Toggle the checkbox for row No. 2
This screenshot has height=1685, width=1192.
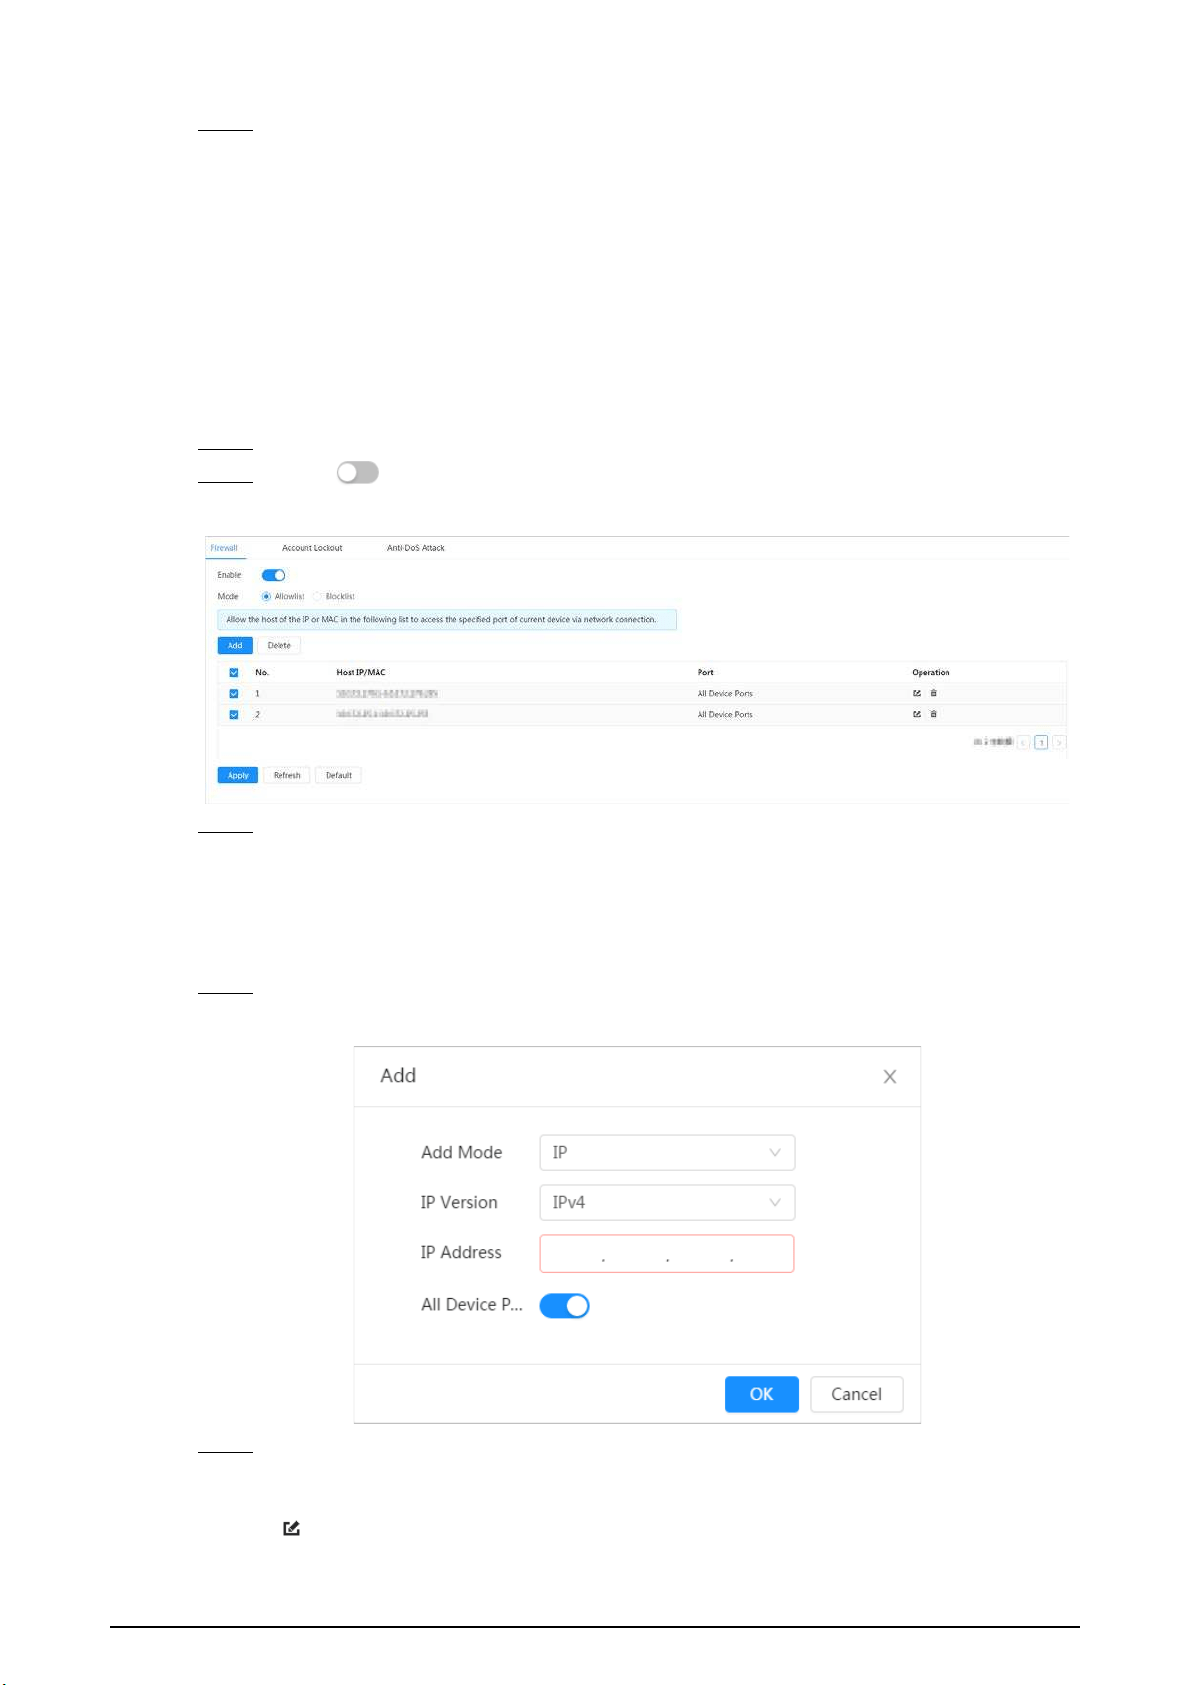(234, 715)
